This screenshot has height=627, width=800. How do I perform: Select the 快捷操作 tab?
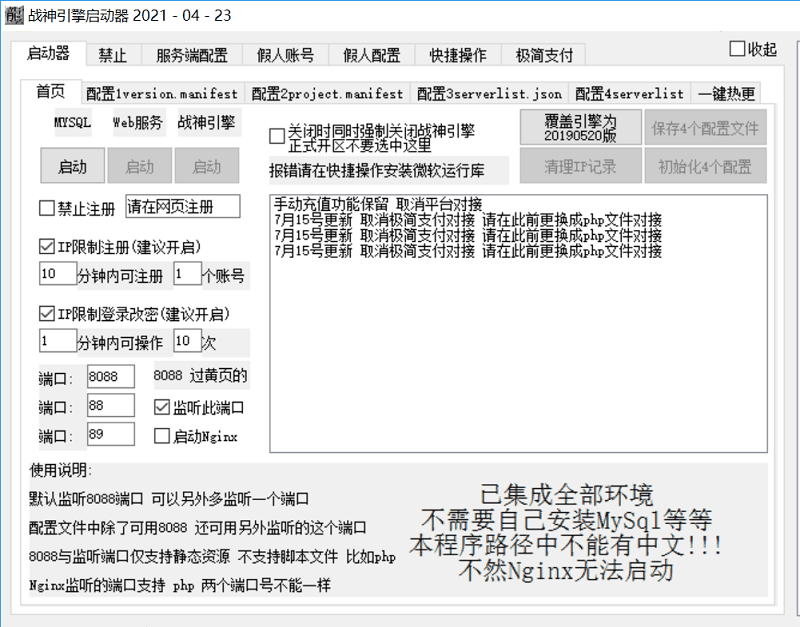[460, 56]
